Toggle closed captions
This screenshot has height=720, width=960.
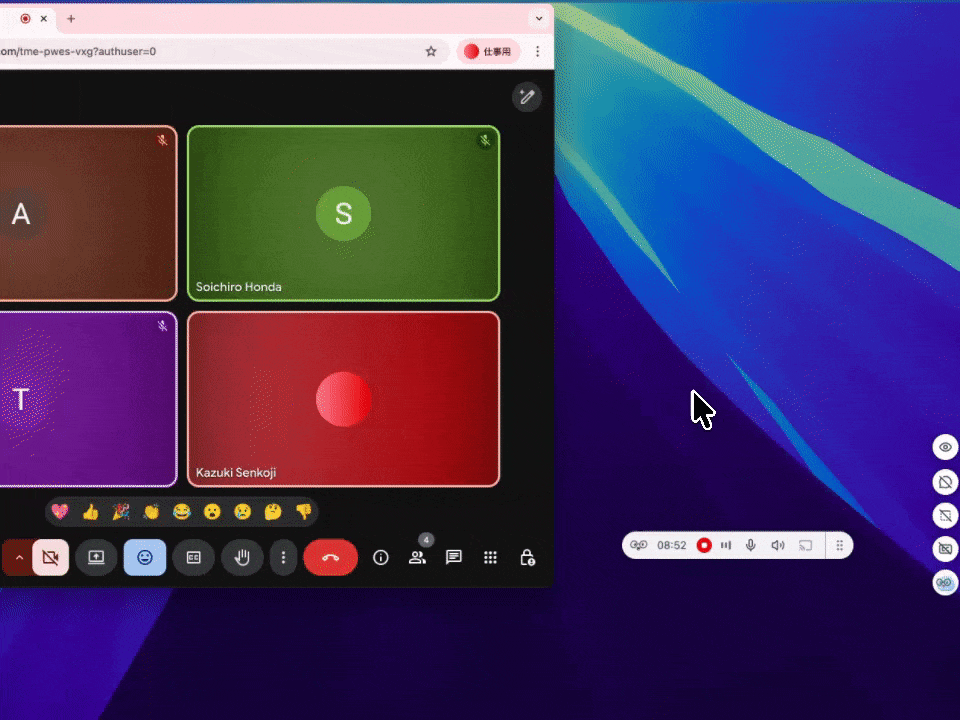coord(194,558)
